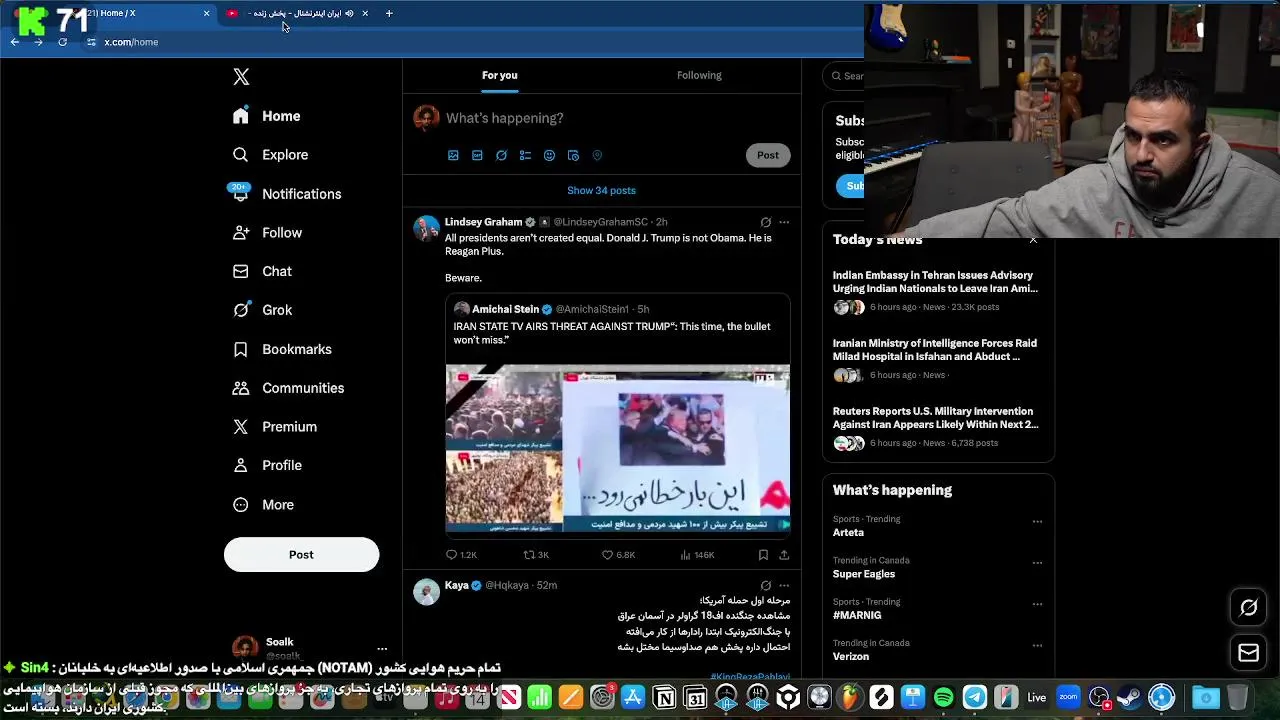Close the Home / X browser tab
The image size is (1280, 720).
click(x=207, y=13)
